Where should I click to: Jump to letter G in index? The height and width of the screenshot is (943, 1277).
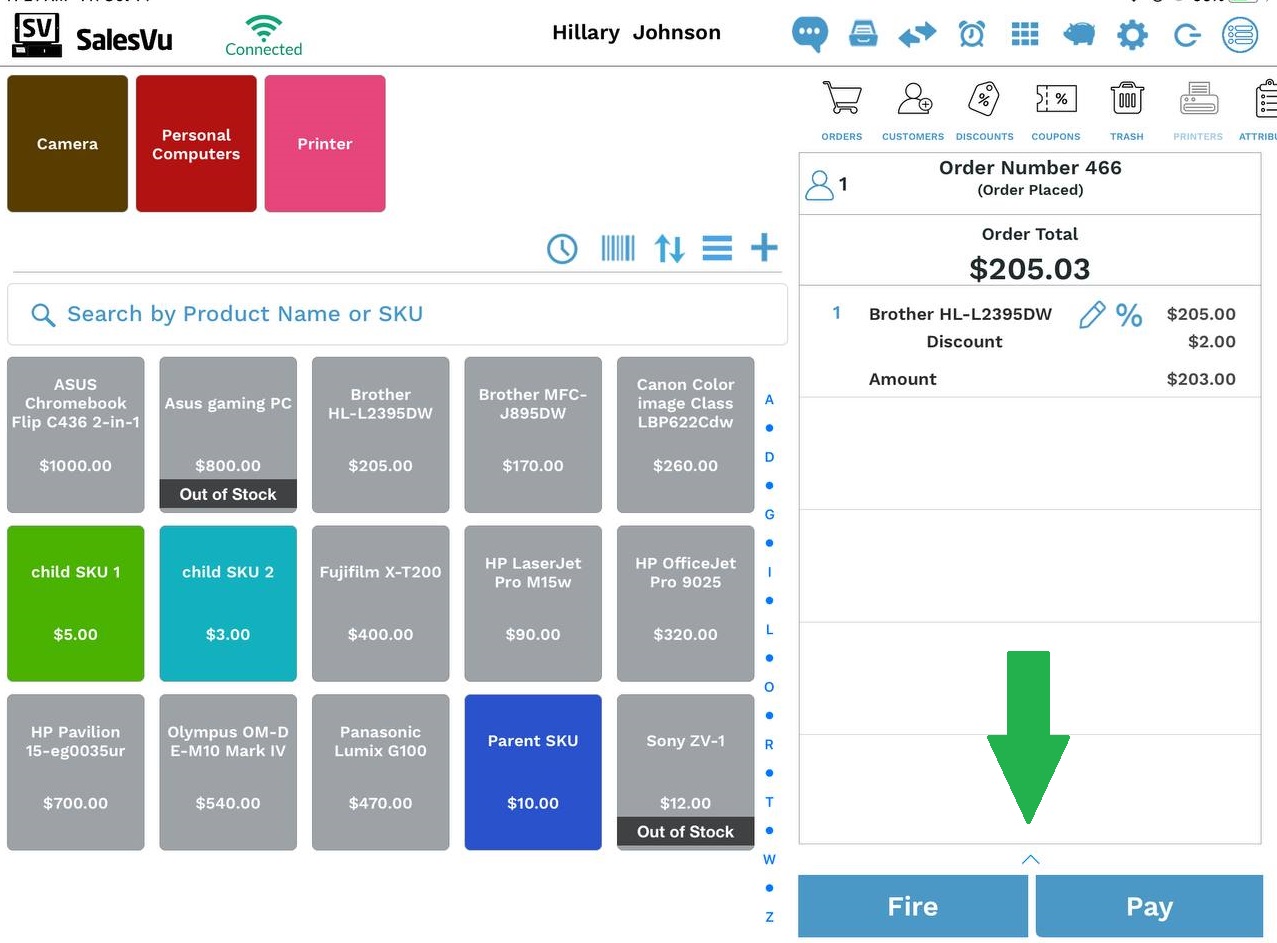click(769, 515)
